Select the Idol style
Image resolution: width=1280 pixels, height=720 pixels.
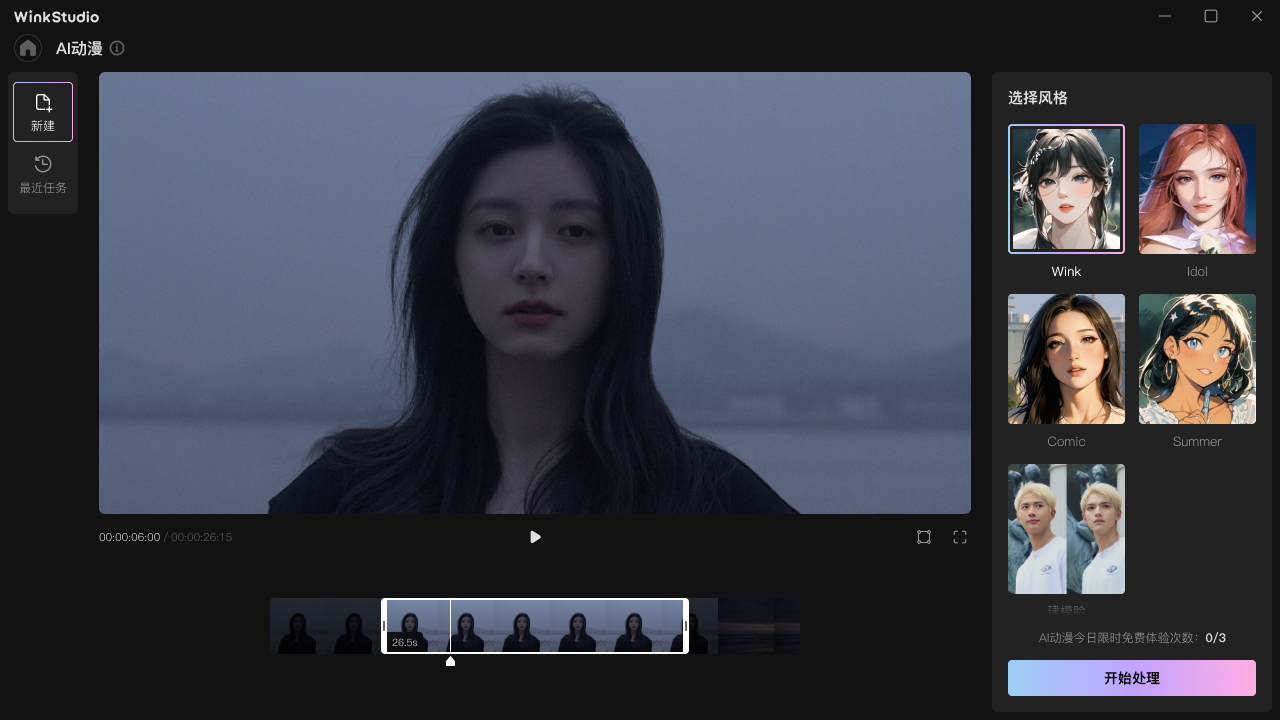pyautogui.click(x=1197, y=189)
